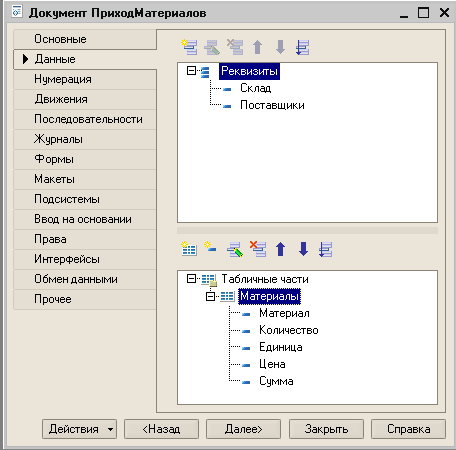Switch to the Формы tab
The image size is (456, 450).
pyautogui.click(x=85, y=159)
